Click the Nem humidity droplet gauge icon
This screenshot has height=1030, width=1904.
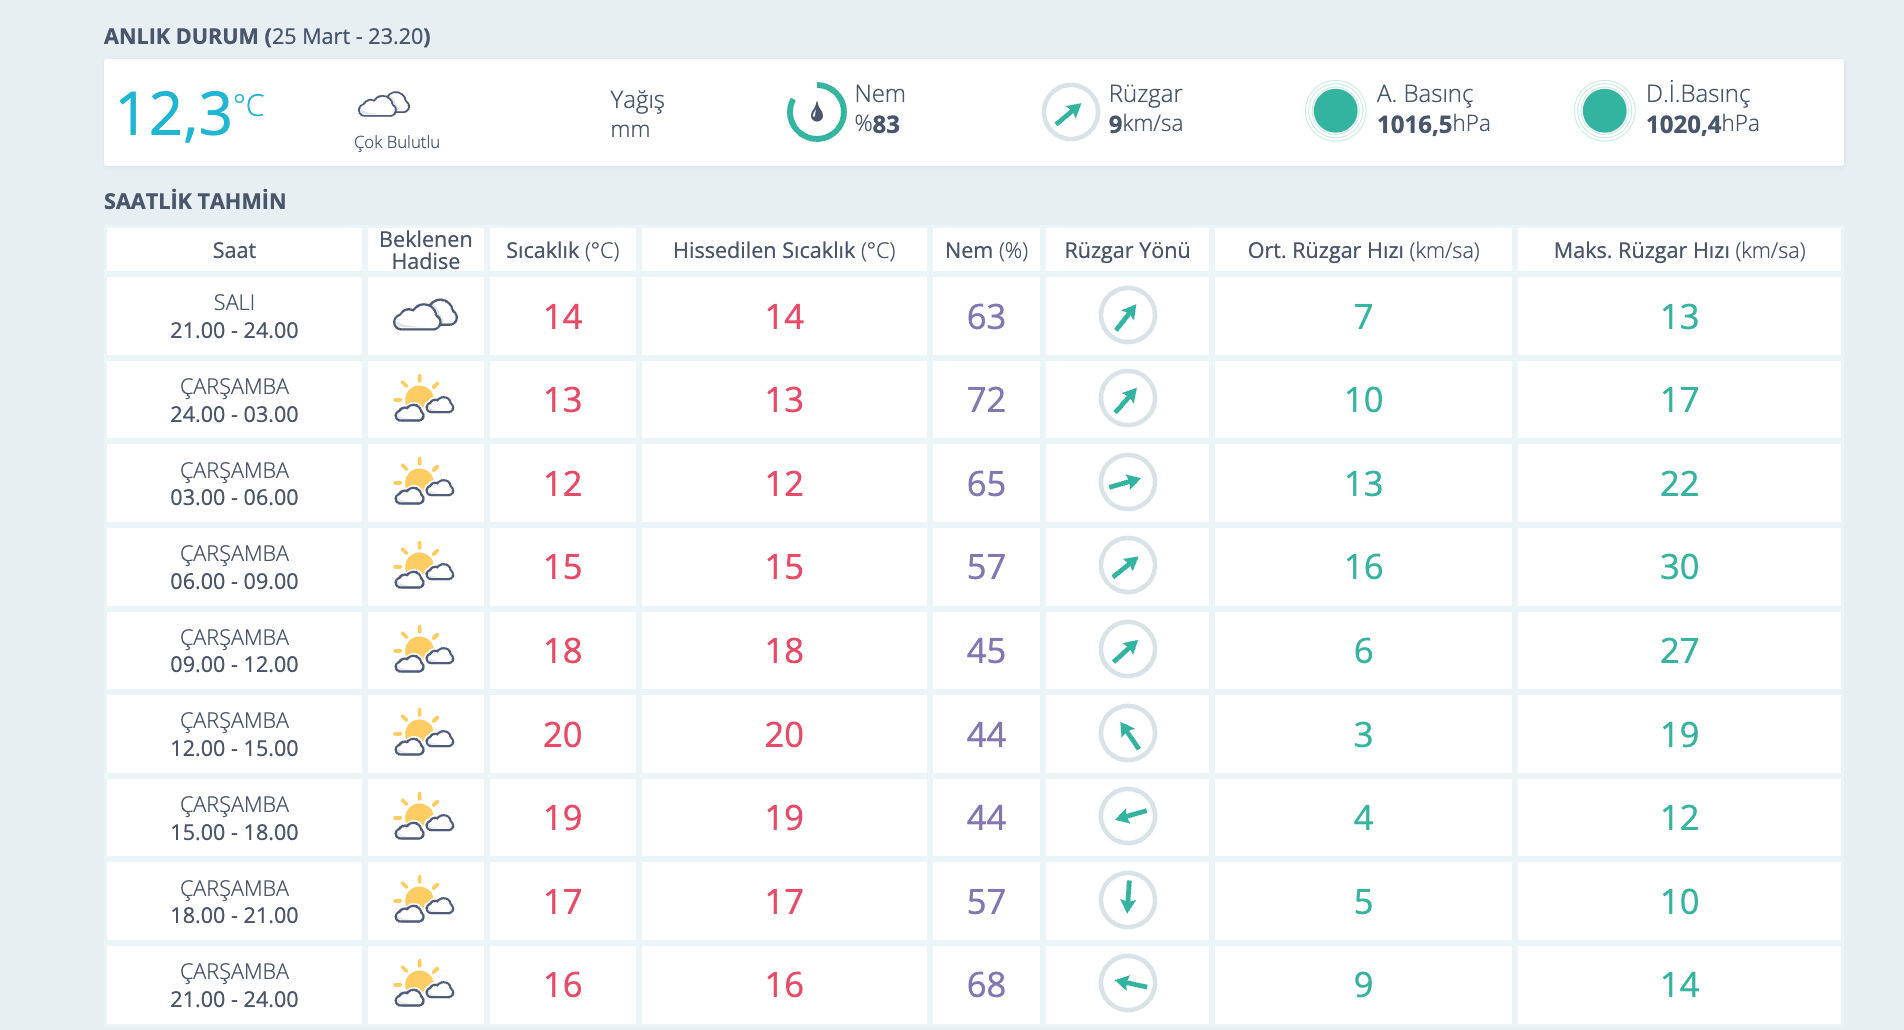816,112
